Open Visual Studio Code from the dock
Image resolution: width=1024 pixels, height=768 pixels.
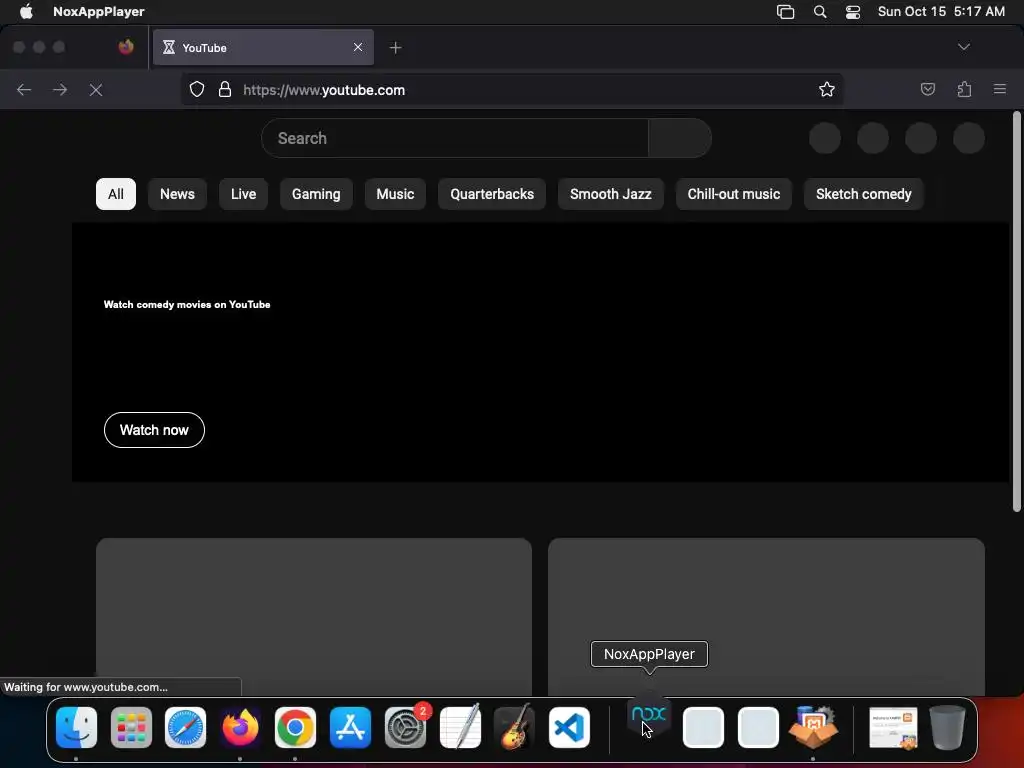(x=569, y=728)
